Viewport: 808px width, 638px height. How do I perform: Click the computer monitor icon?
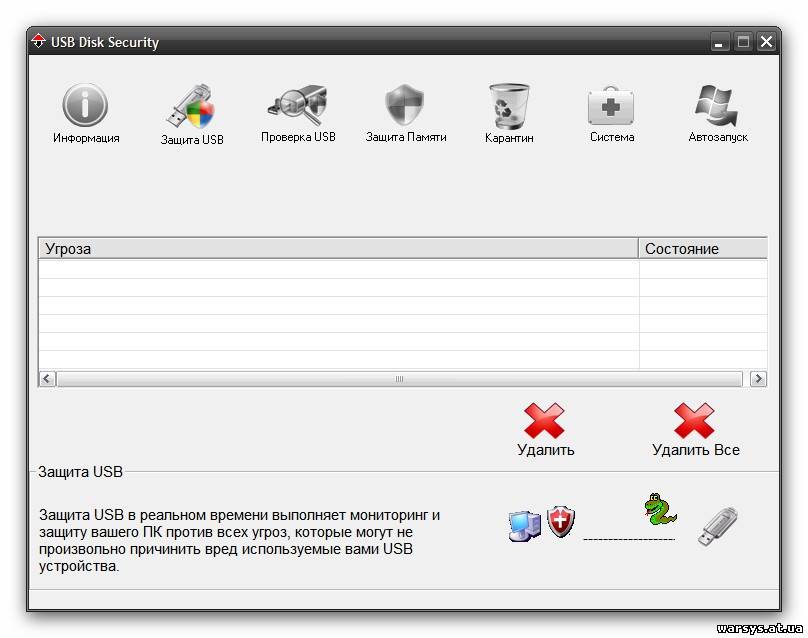tap(525, 525)
